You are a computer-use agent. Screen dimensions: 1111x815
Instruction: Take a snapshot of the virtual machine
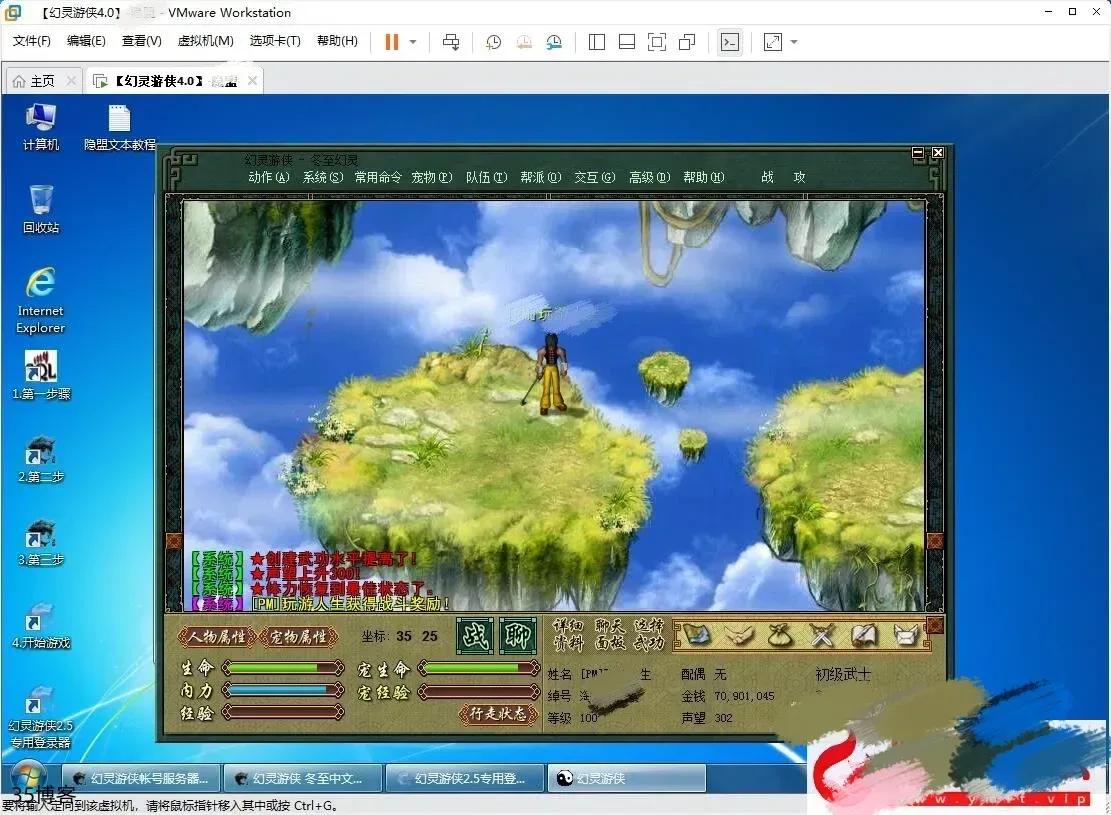tap(493, 42)
